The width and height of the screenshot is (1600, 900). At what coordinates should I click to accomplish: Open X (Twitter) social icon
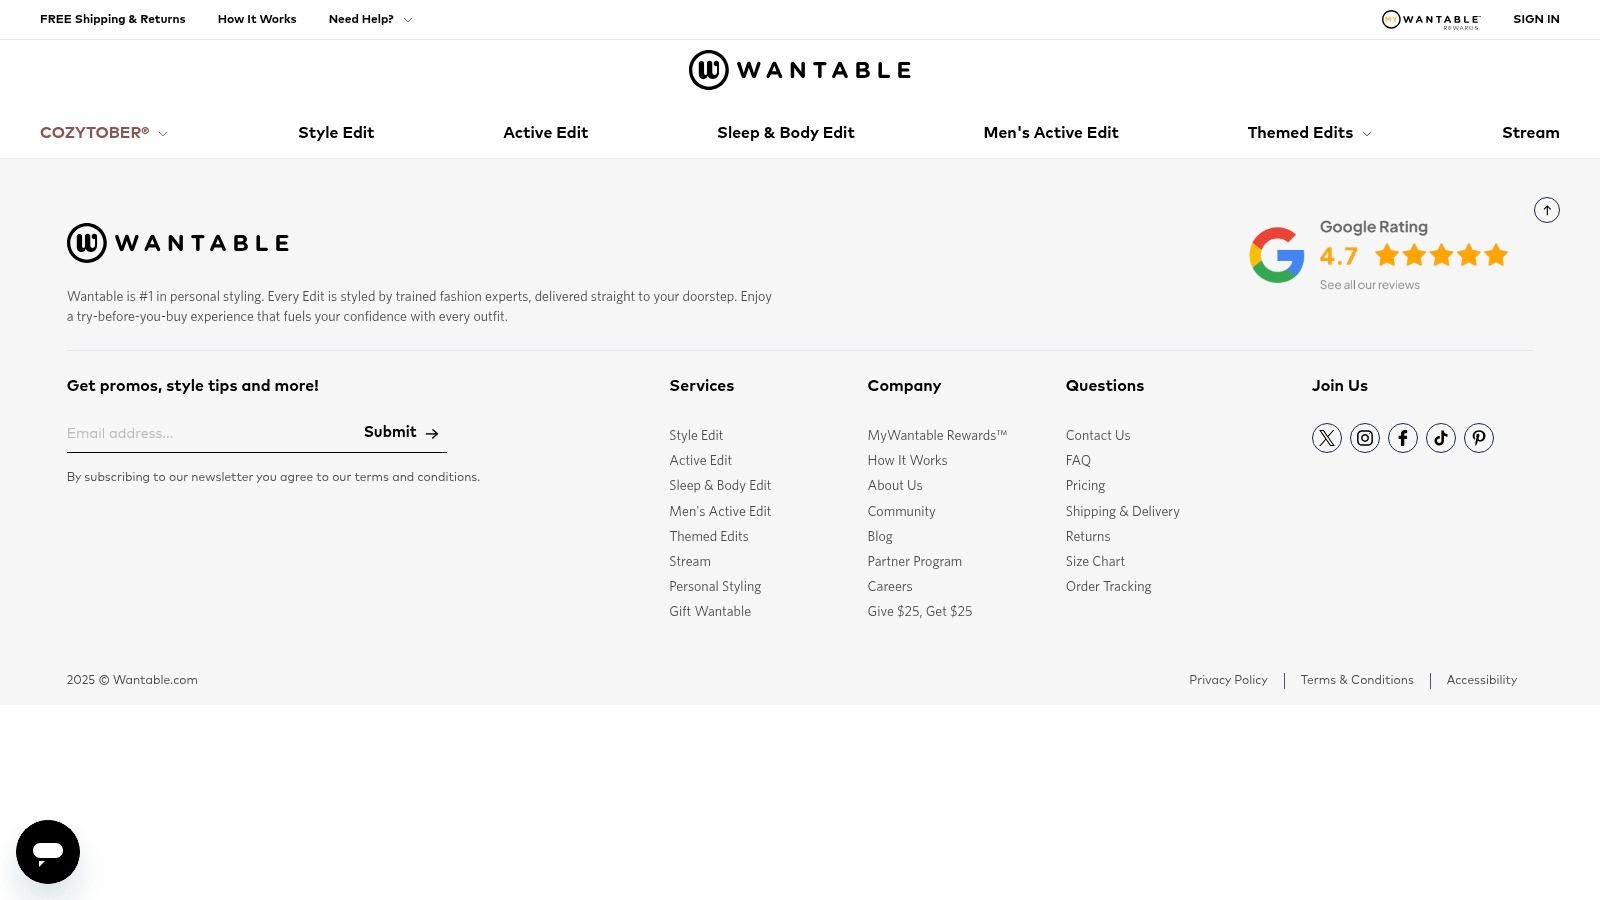pos(1326,437)
